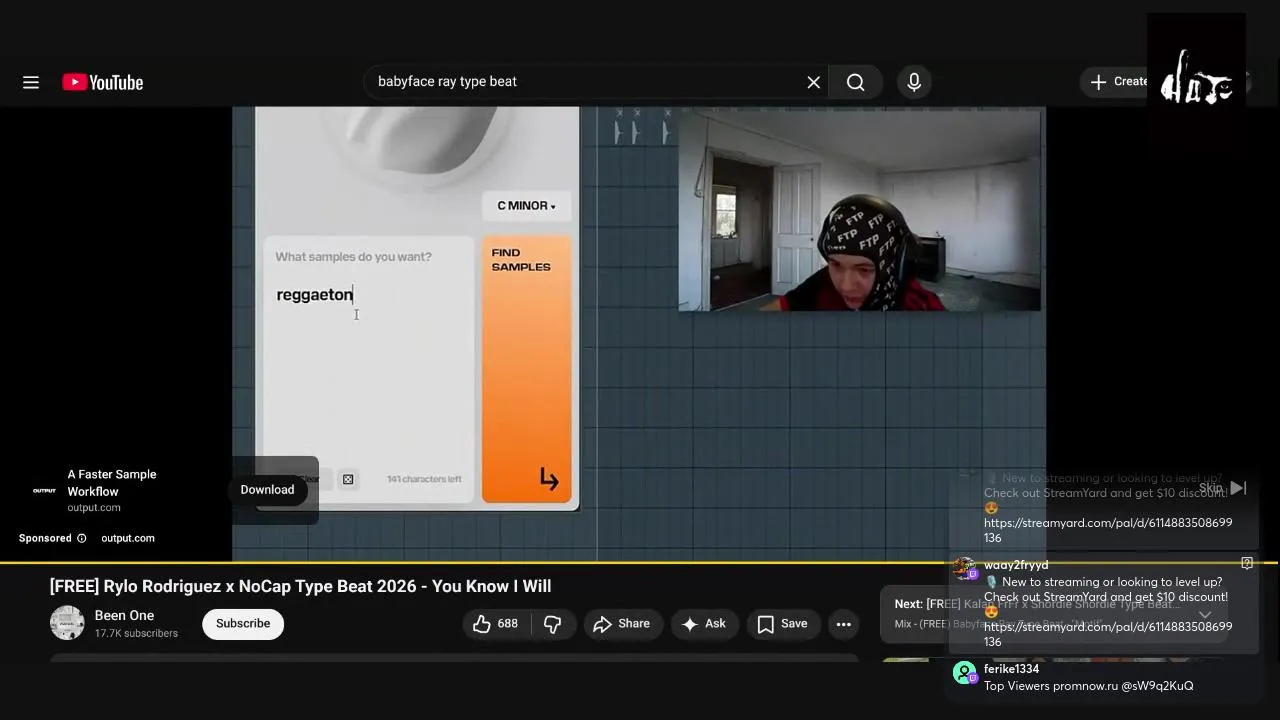Click the skip-next arrow icon
Screen dimensions: 1280x720
1239,488
